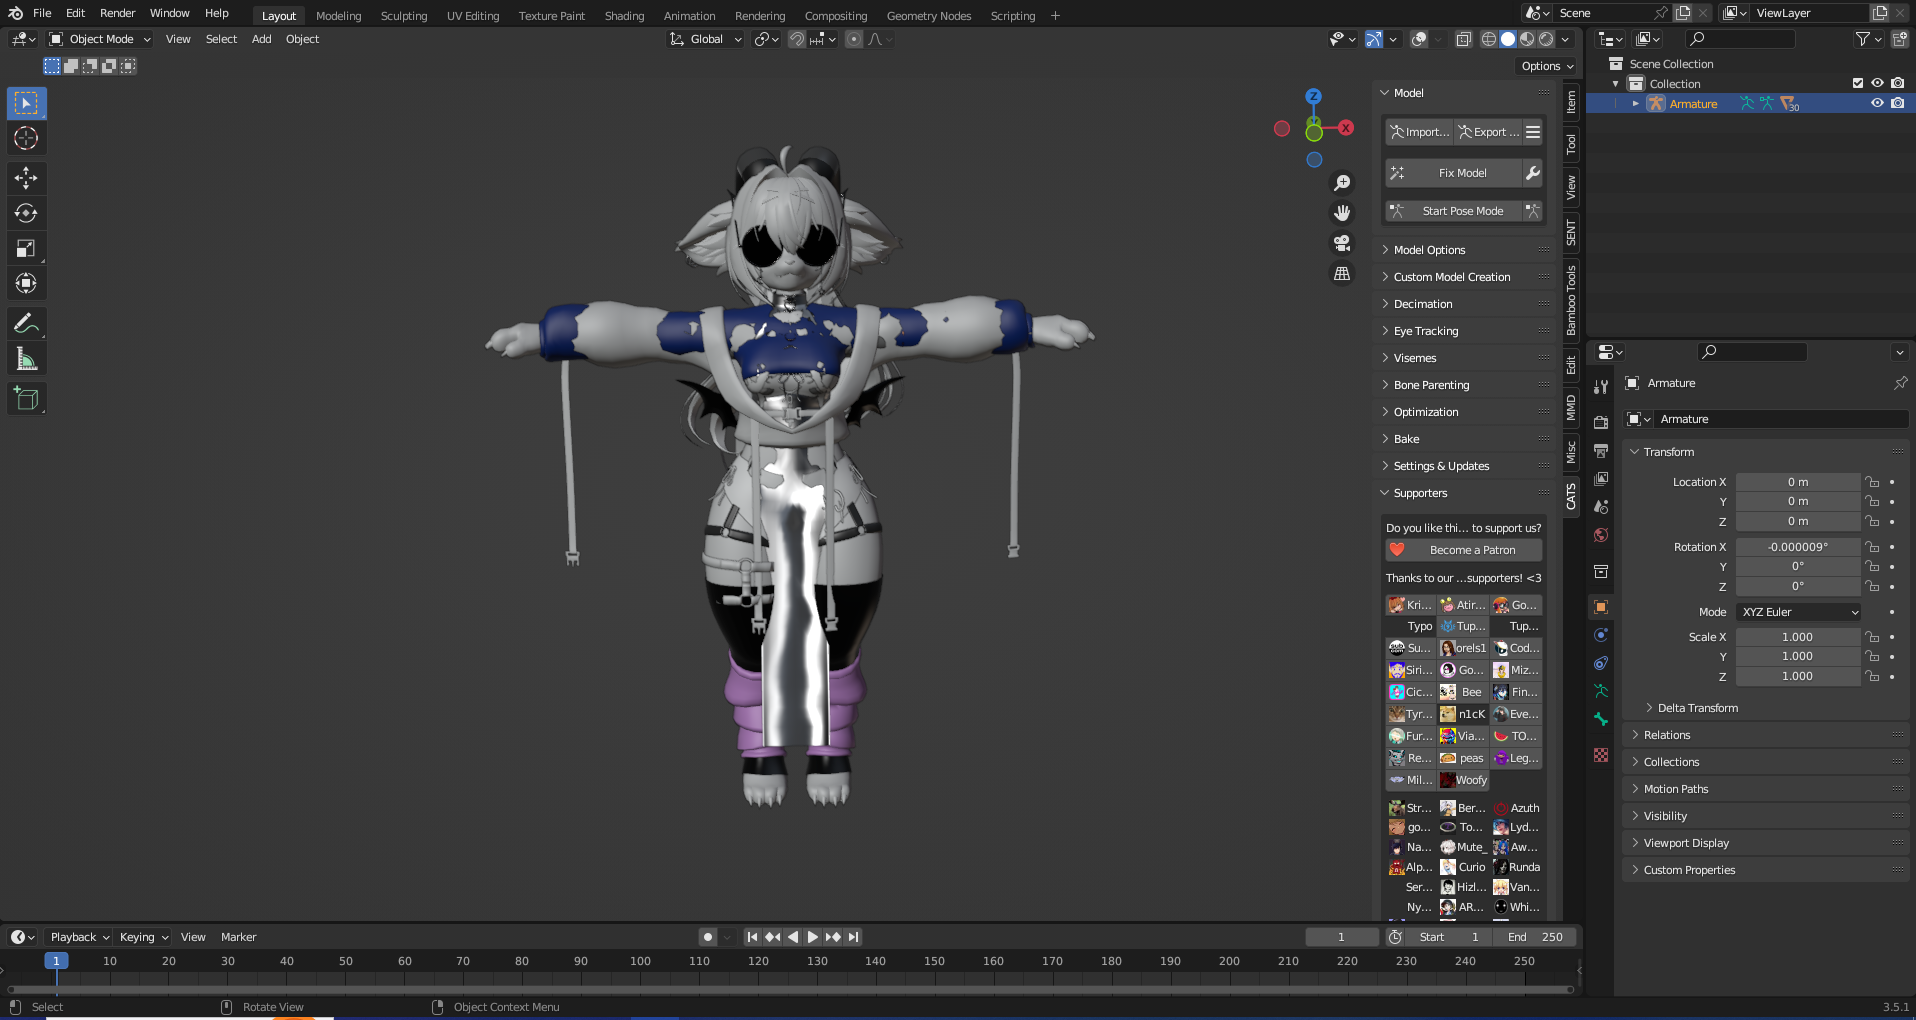Activate the Annotate pencil tool
Viewport: 1916px width, 1020px height.
point(26,323)
